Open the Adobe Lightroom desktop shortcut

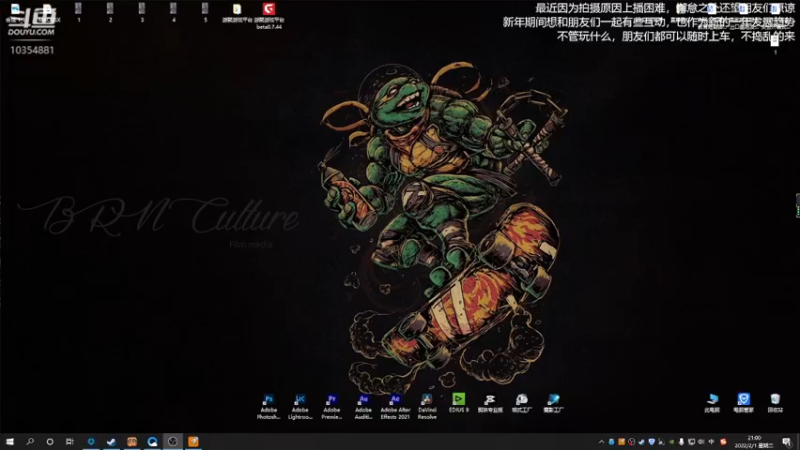(300, 406)
